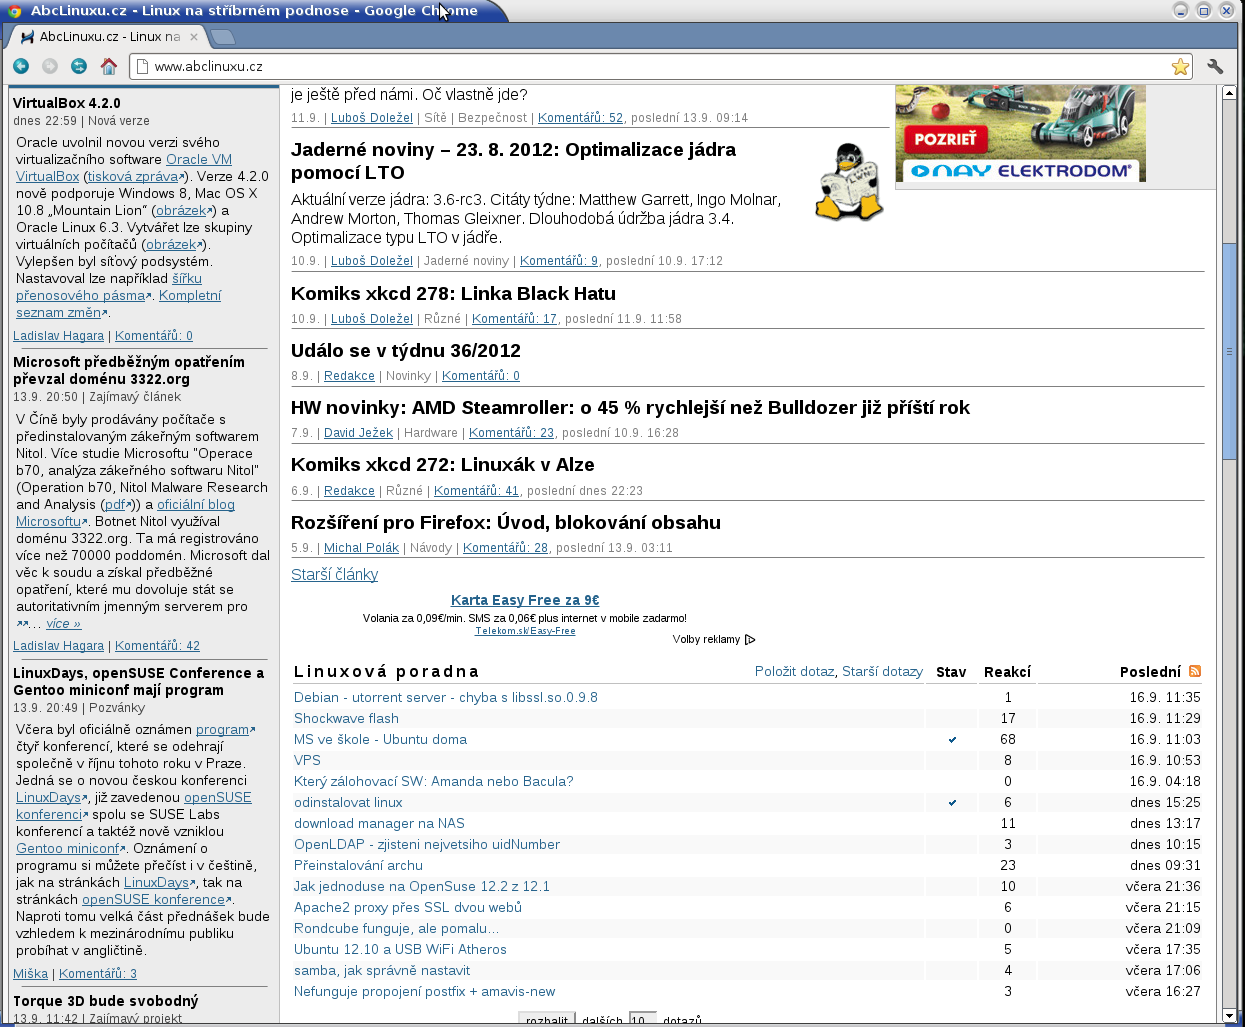Click the Chrome icon in title bar
The height and width of the screenshot is (1027, 1245).
point(14,11)
